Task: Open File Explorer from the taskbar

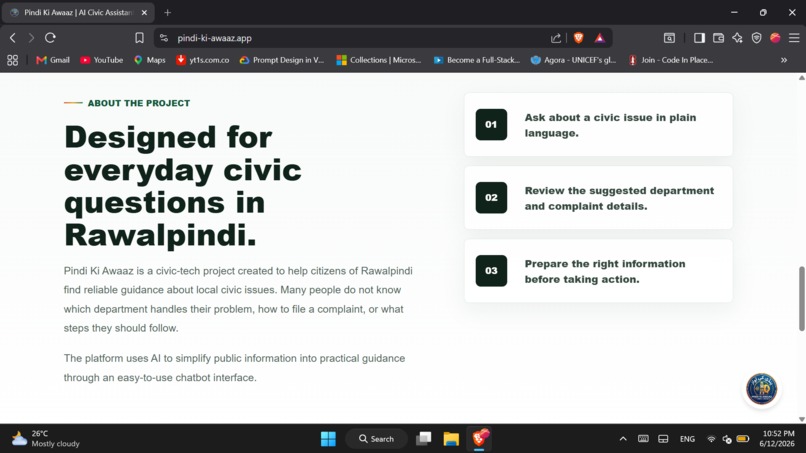Action: 451,439
